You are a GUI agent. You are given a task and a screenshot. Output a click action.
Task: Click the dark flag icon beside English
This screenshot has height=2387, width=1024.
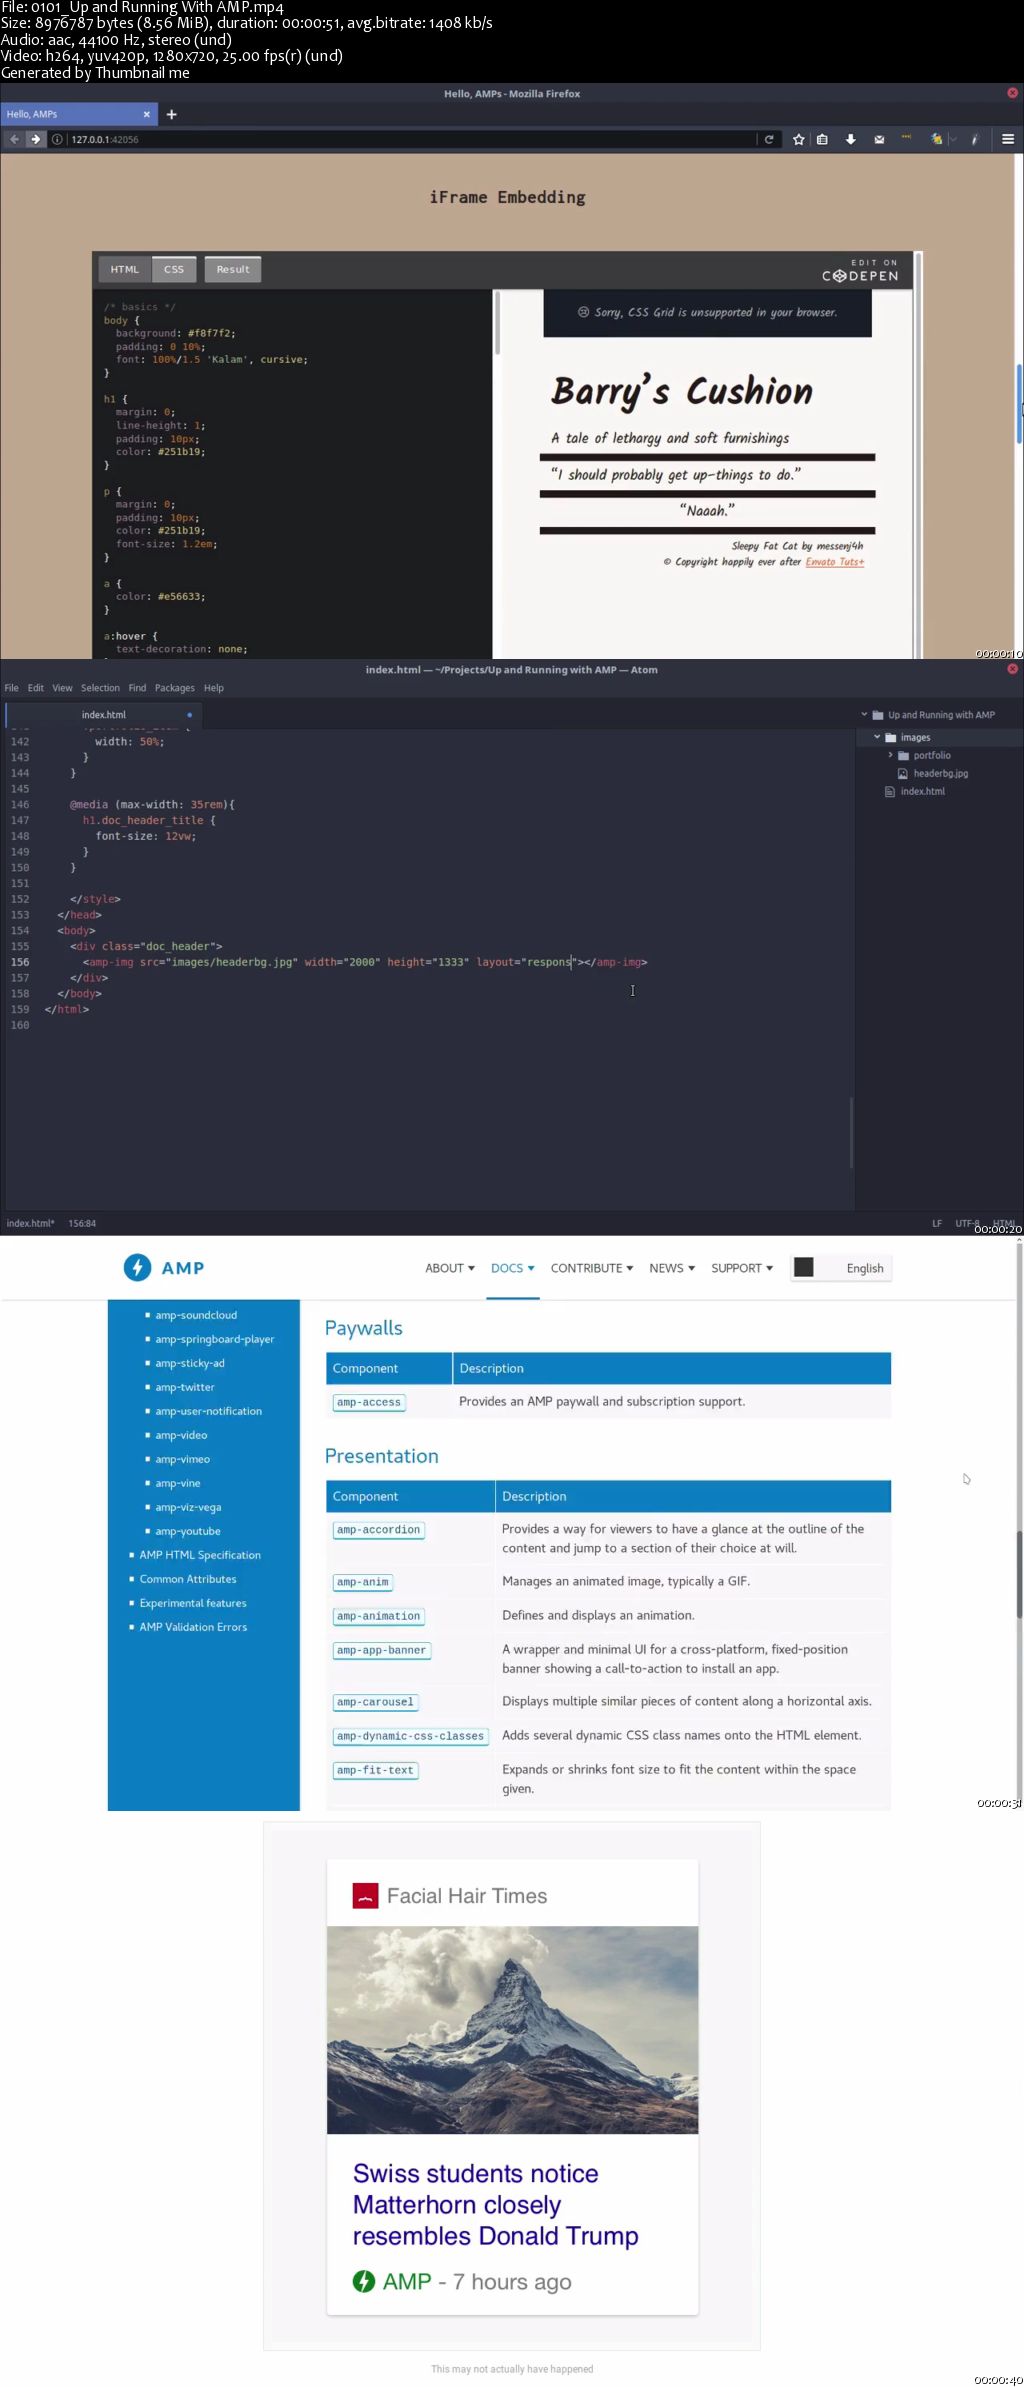(x=803, y=1267)
